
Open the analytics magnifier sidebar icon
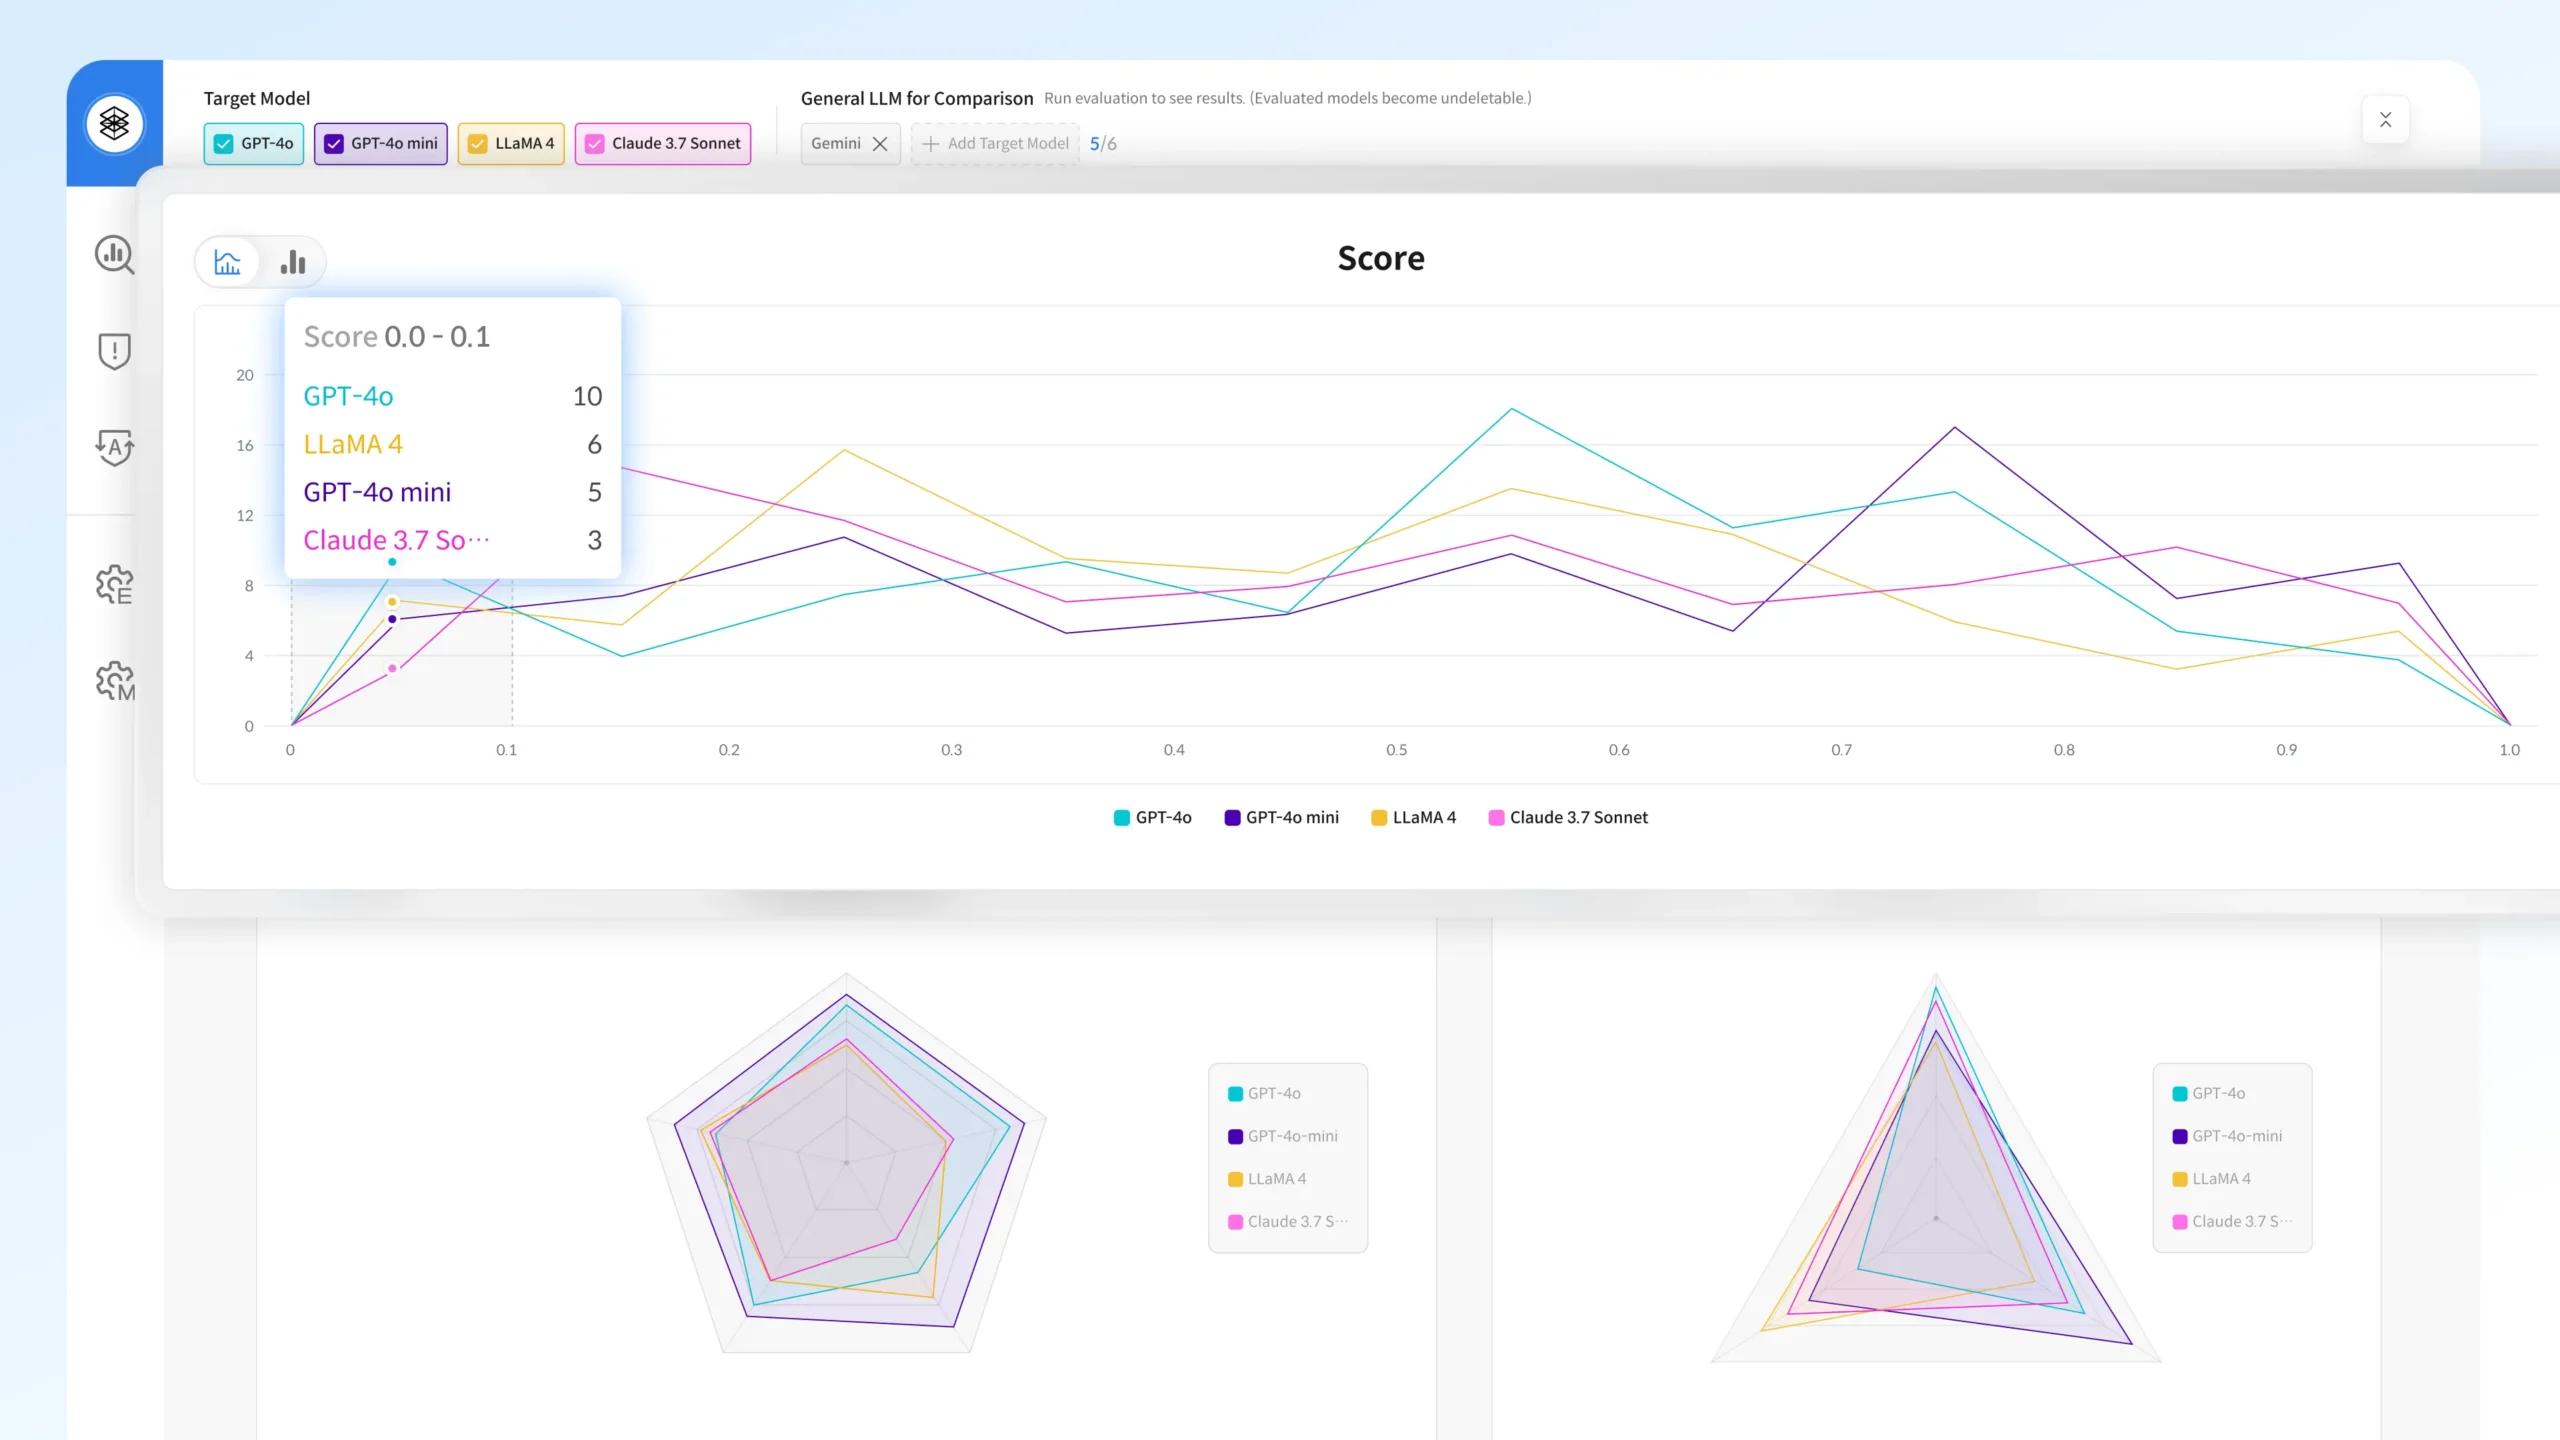click(114, 254)
